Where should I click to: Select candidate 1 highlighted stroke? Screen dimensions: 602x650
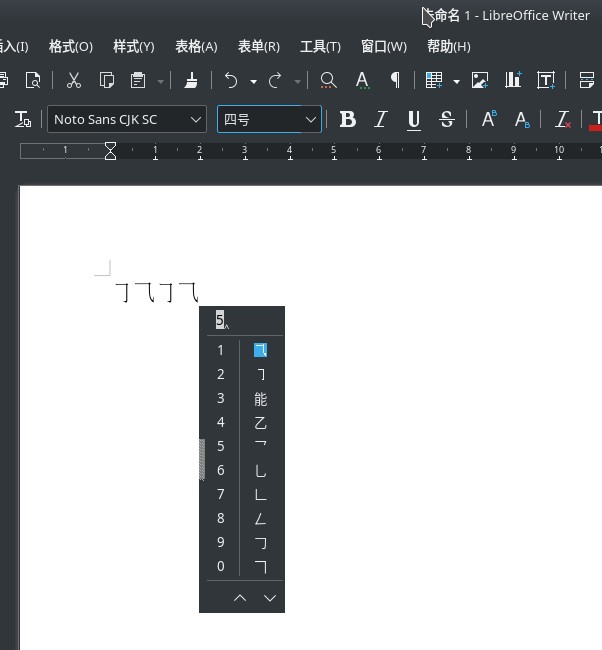coord(260,350)
